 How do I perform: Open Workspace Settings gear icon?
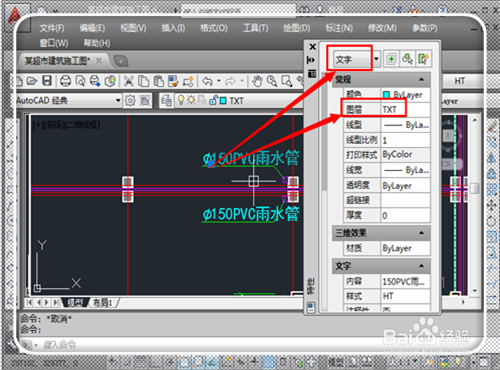click(130, 100)
